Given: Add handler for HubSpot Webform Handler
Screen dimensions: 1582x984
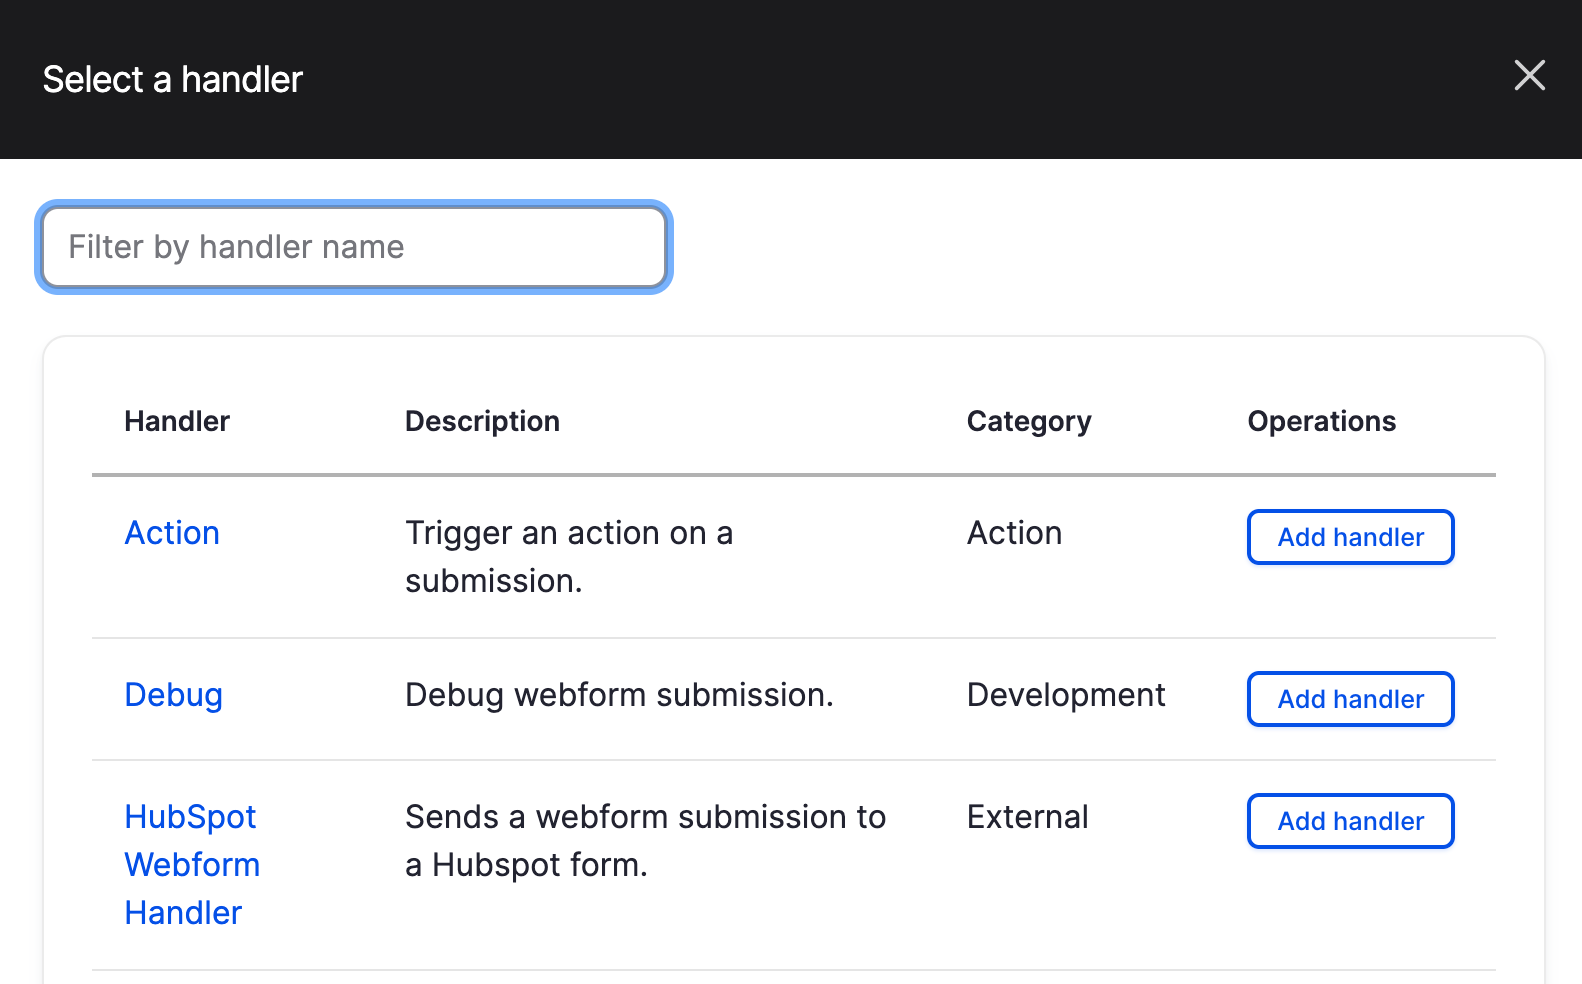Looking at the screenshot, I should (x=1350, y=821).
